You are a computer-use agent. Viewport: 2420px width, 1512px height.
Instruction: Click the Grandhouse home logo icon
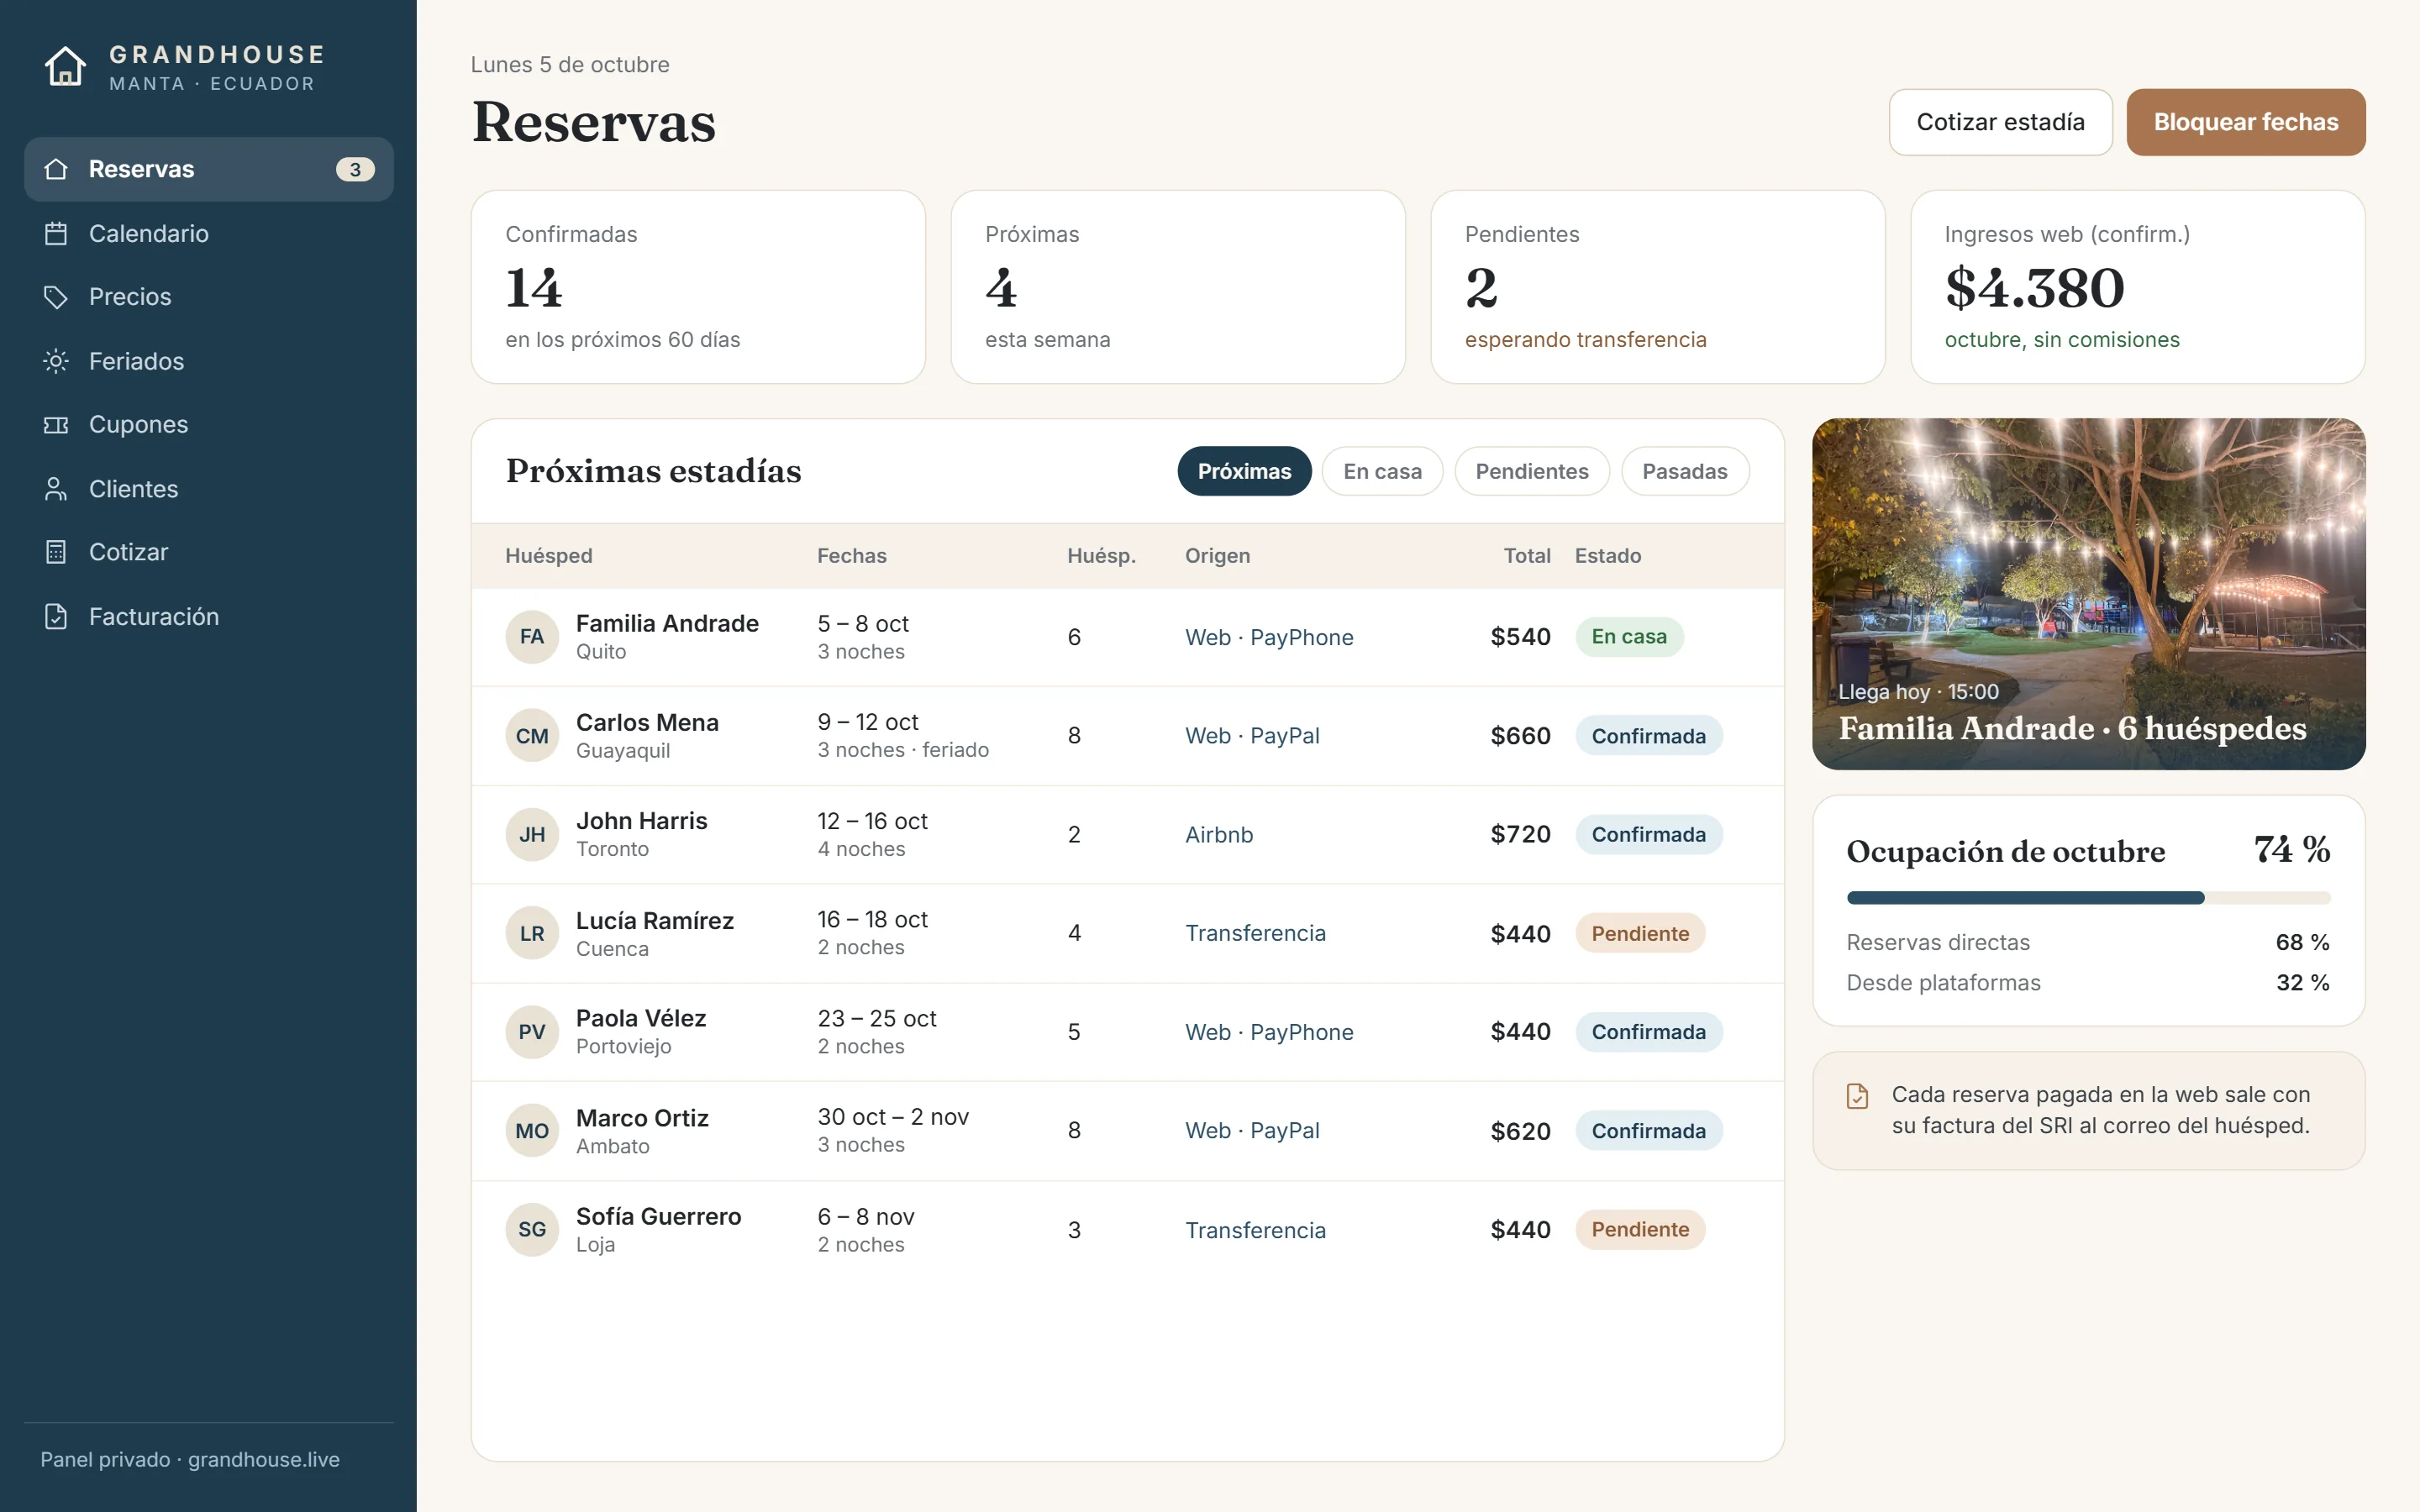pyautogui.click(x=65, y=67)
